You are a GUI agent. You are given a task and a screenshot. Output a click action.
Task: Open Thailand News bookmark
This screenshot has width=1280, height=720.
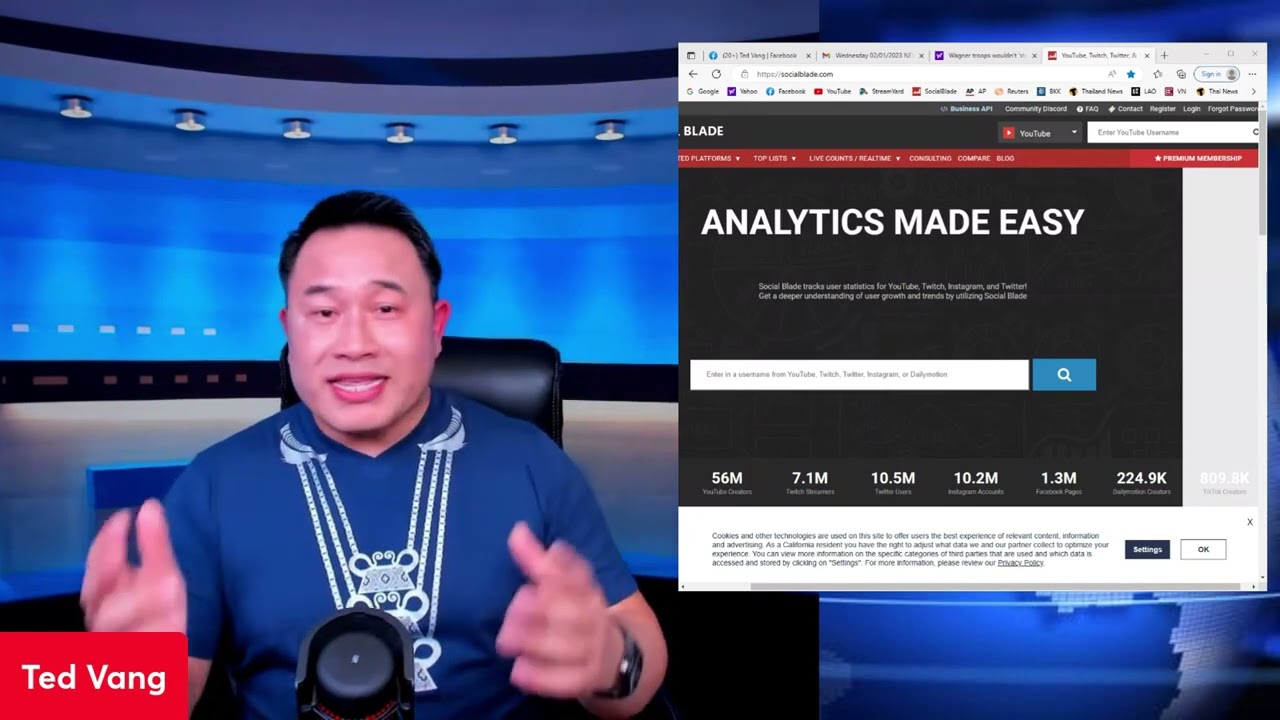point(1096,91)
